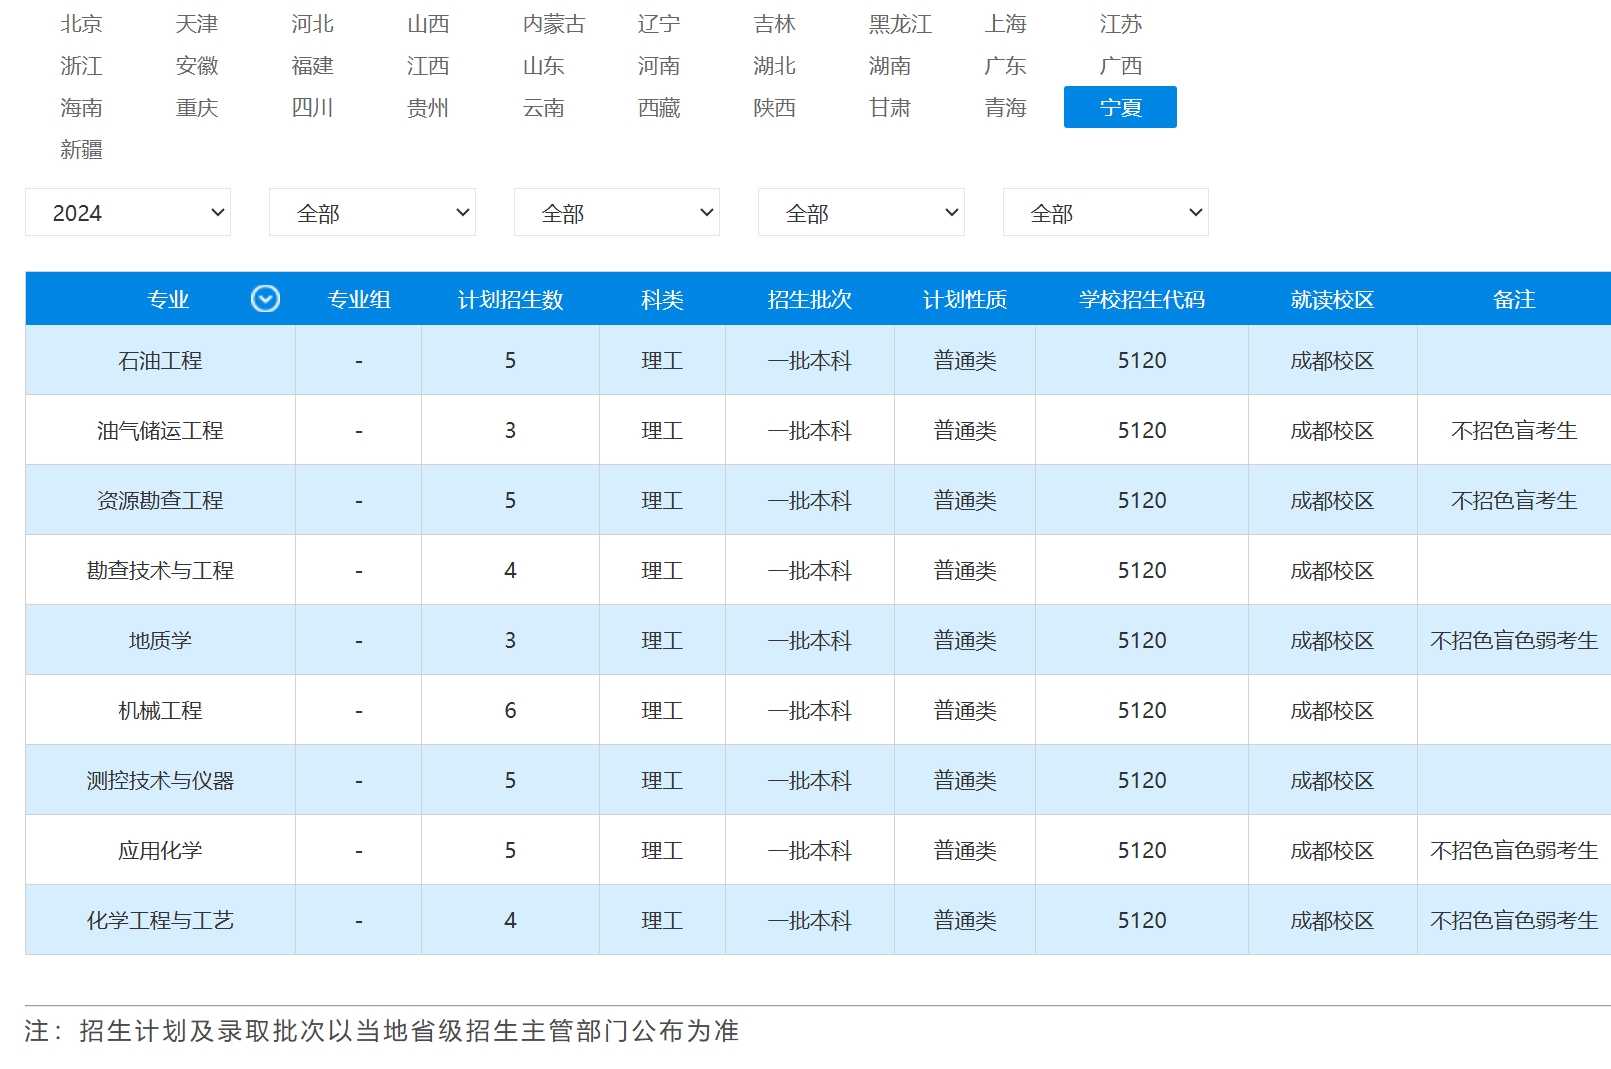Viewport: 1611px width, 1069px height.
Task: Pick 四川 from province list
Action: tap(312, 108)
